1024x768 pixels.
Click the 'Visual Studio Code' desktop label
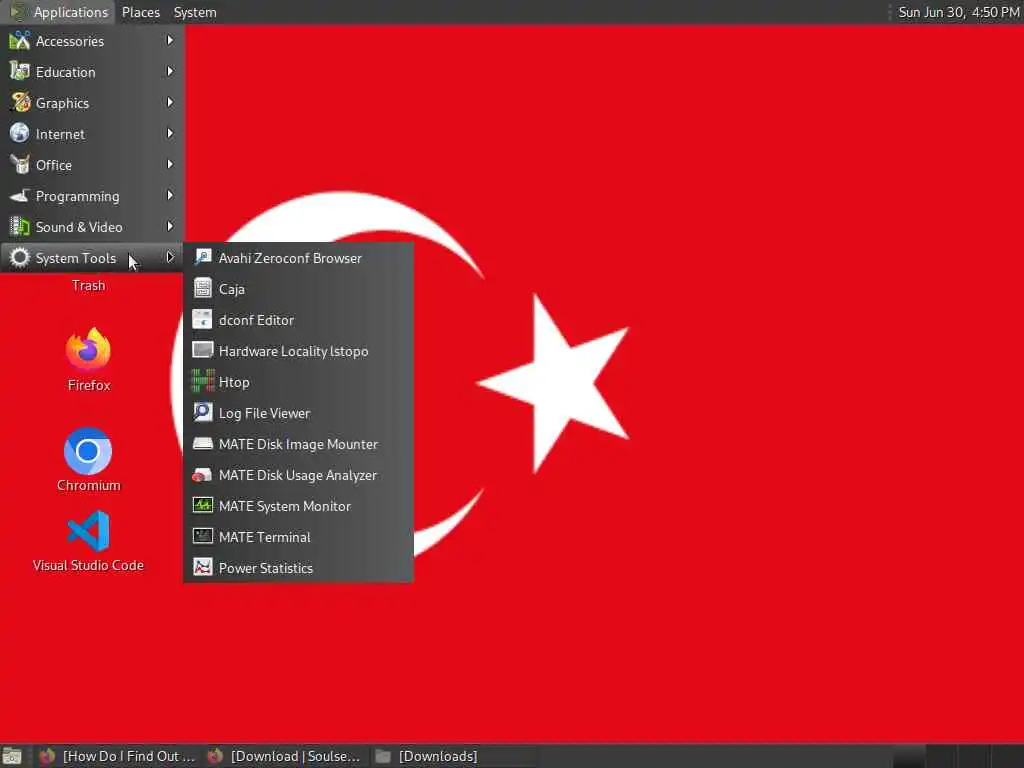[x=88, y=566]
